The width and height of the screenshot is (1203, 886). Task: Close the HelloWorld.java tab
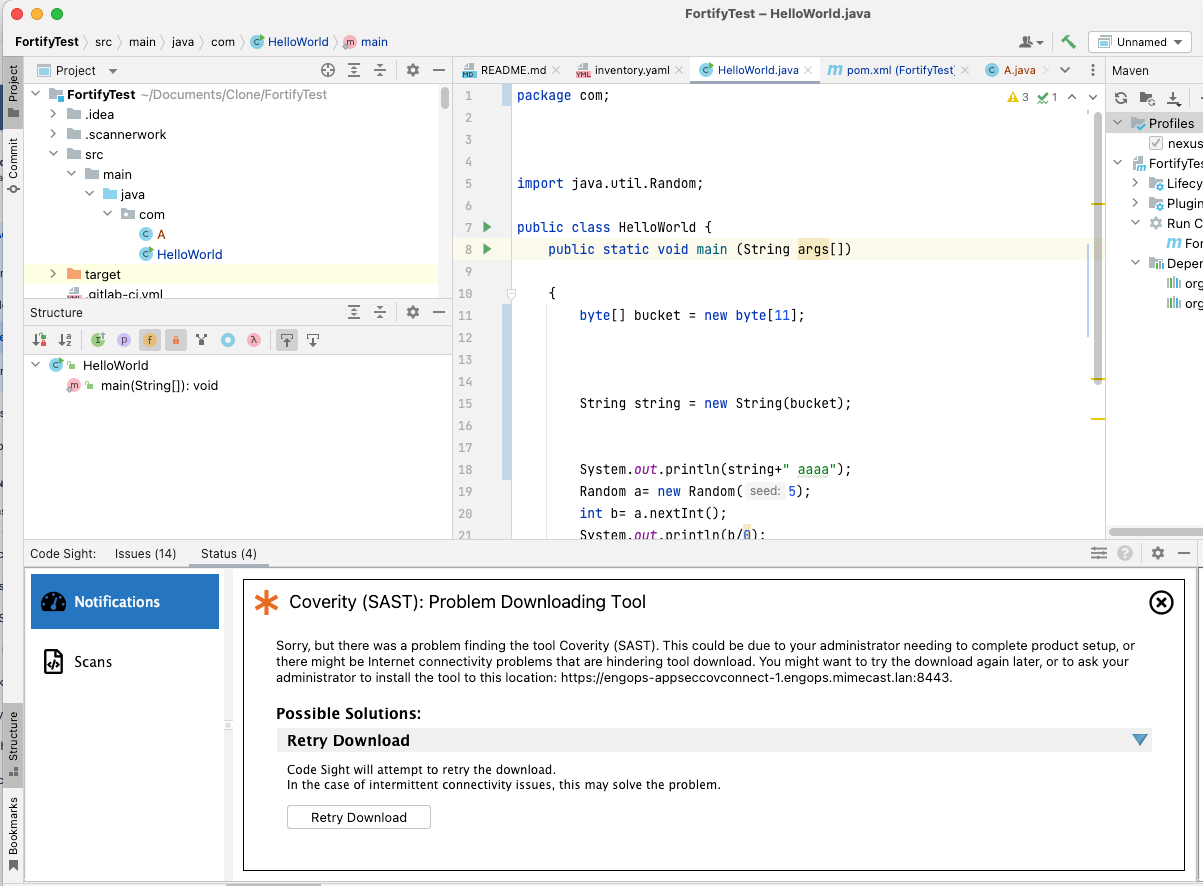click(x=809, y=70)
